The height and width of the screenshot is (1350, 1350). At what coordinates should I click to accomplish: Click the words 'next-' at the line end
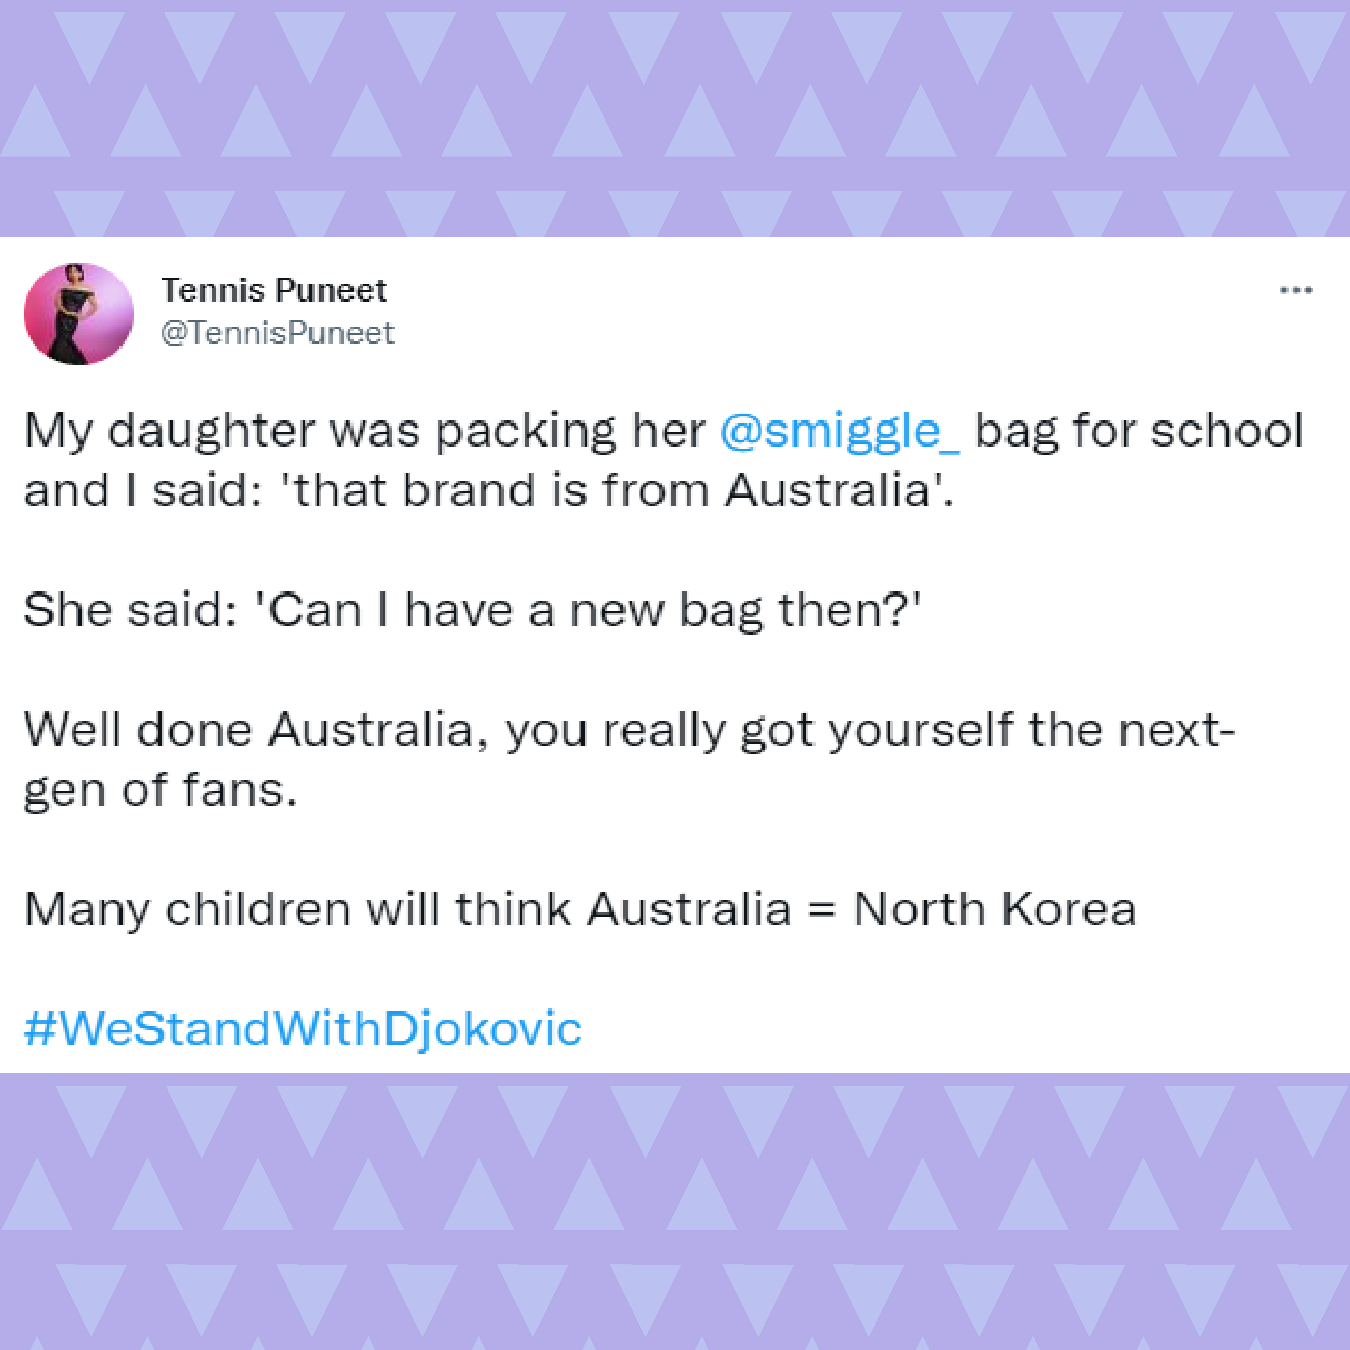pos(1176,730)
